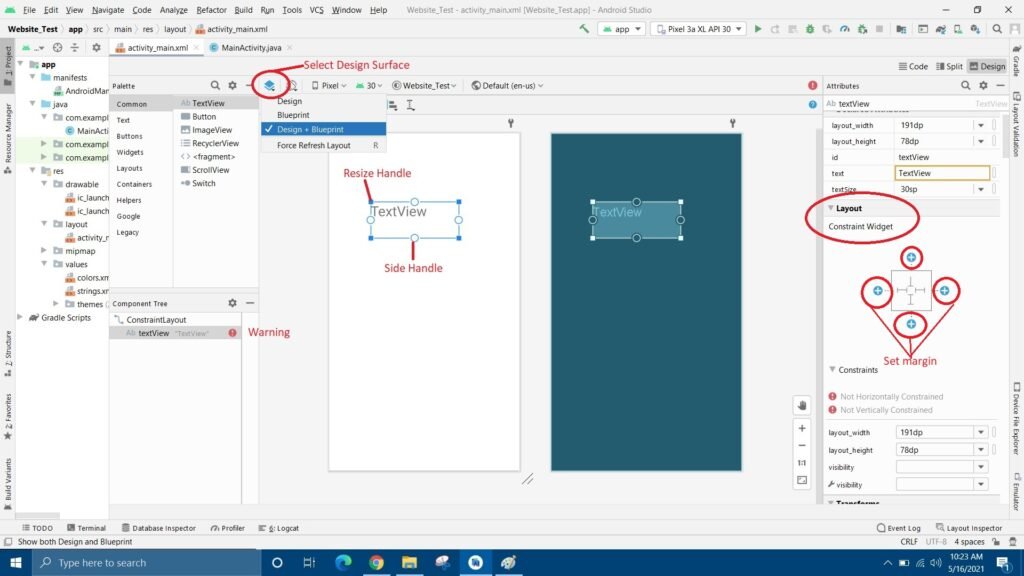Collapse the drawable folder
Screen dimensions: 1024x576
coord(44,184)
